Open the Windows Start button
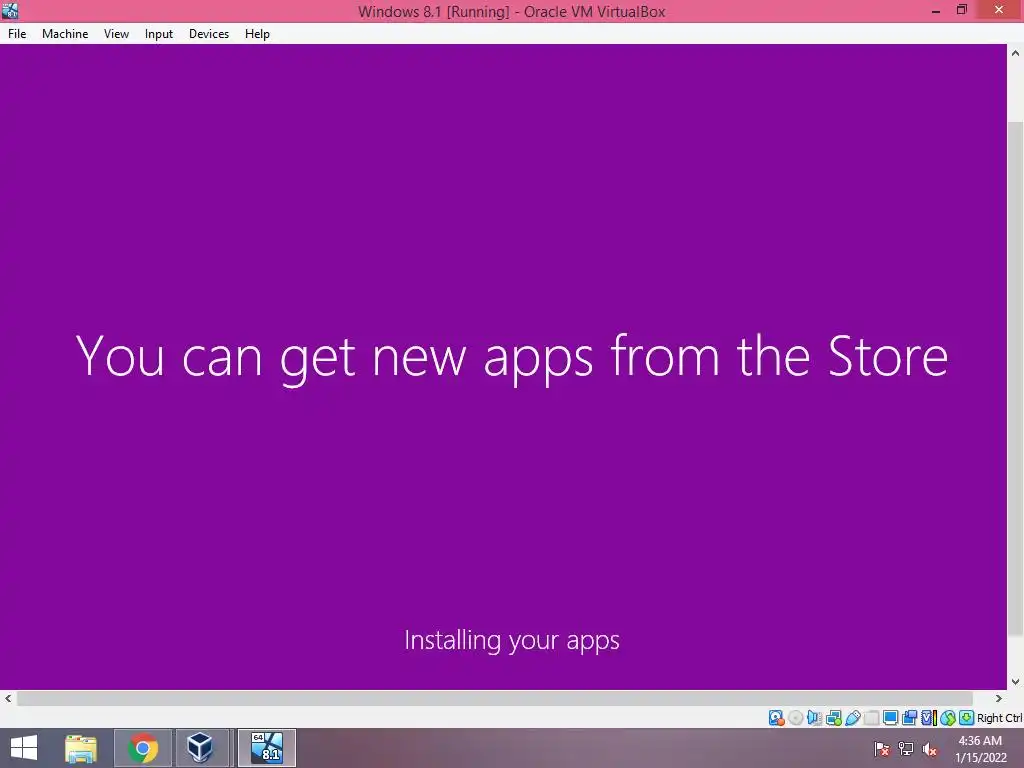Viewport: 1024px width, 768px height. [24, 748]
